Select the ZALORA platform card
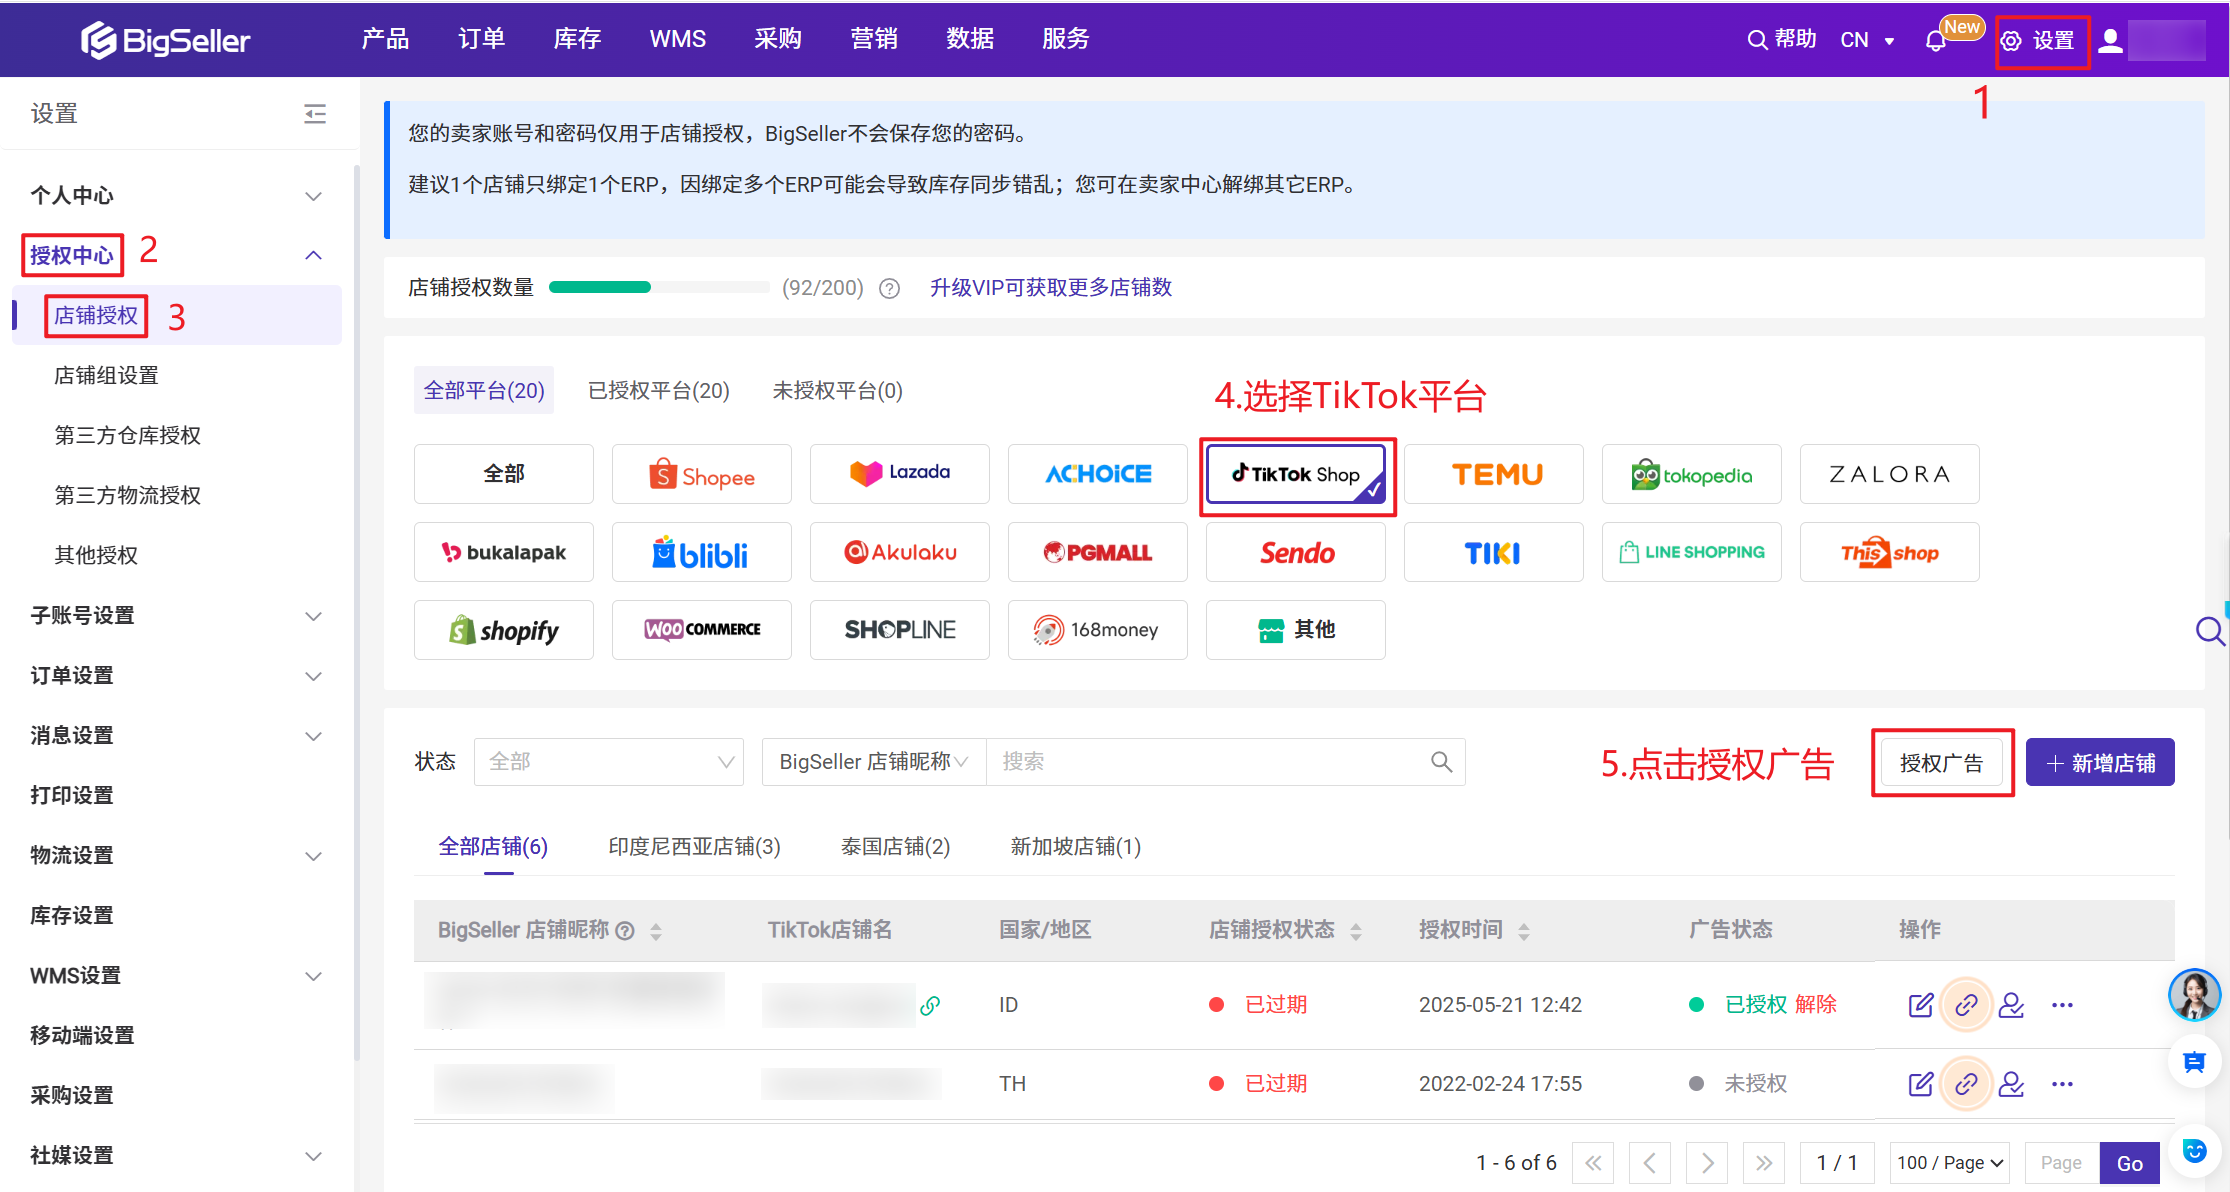The width and height of the screenshot is (2230, 1192). point(1890,474)
